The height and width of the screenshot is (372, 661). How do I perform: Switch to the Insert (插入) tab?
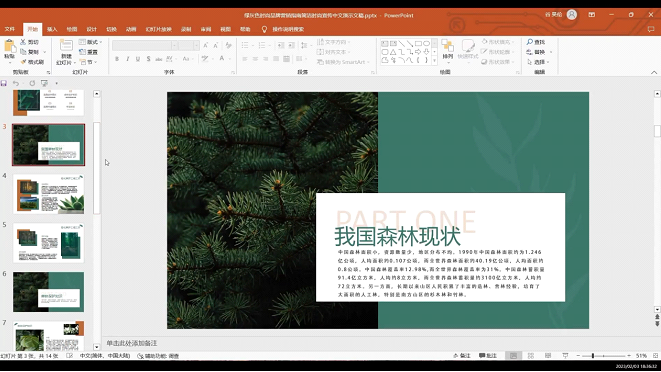point(52,29)
